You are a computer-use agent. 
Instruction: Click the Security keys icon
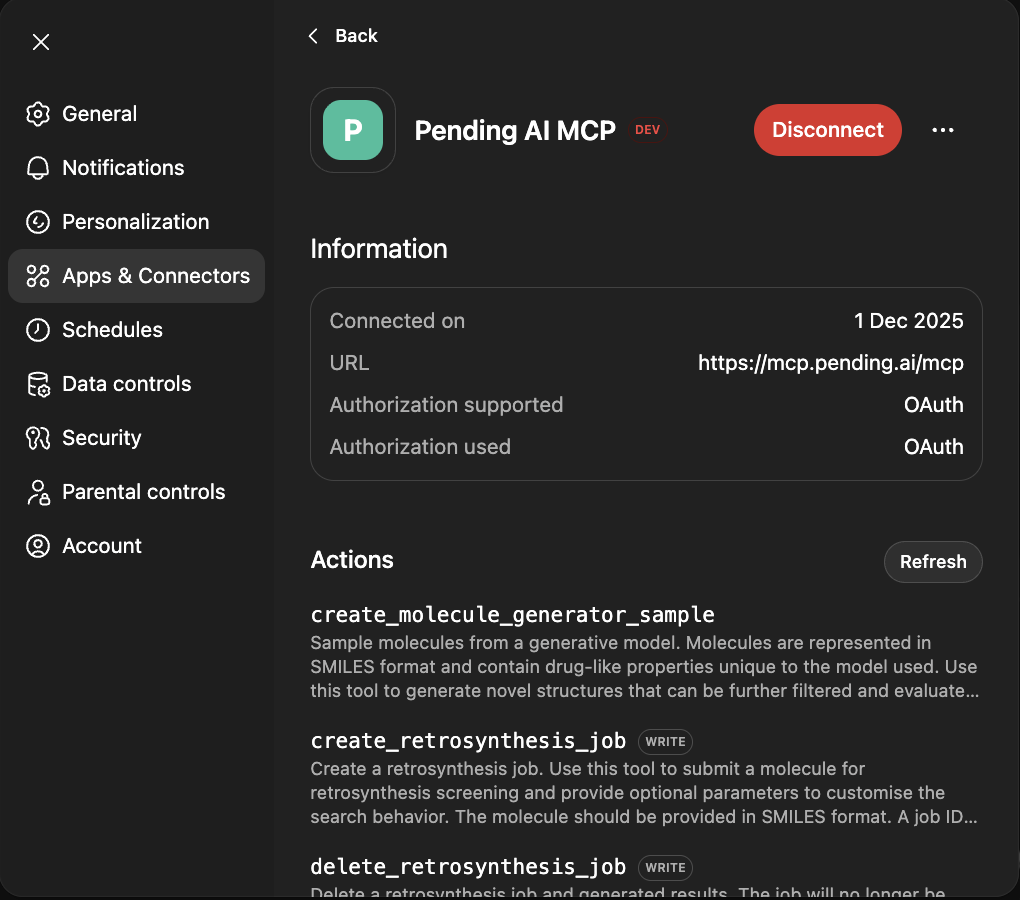38,438
